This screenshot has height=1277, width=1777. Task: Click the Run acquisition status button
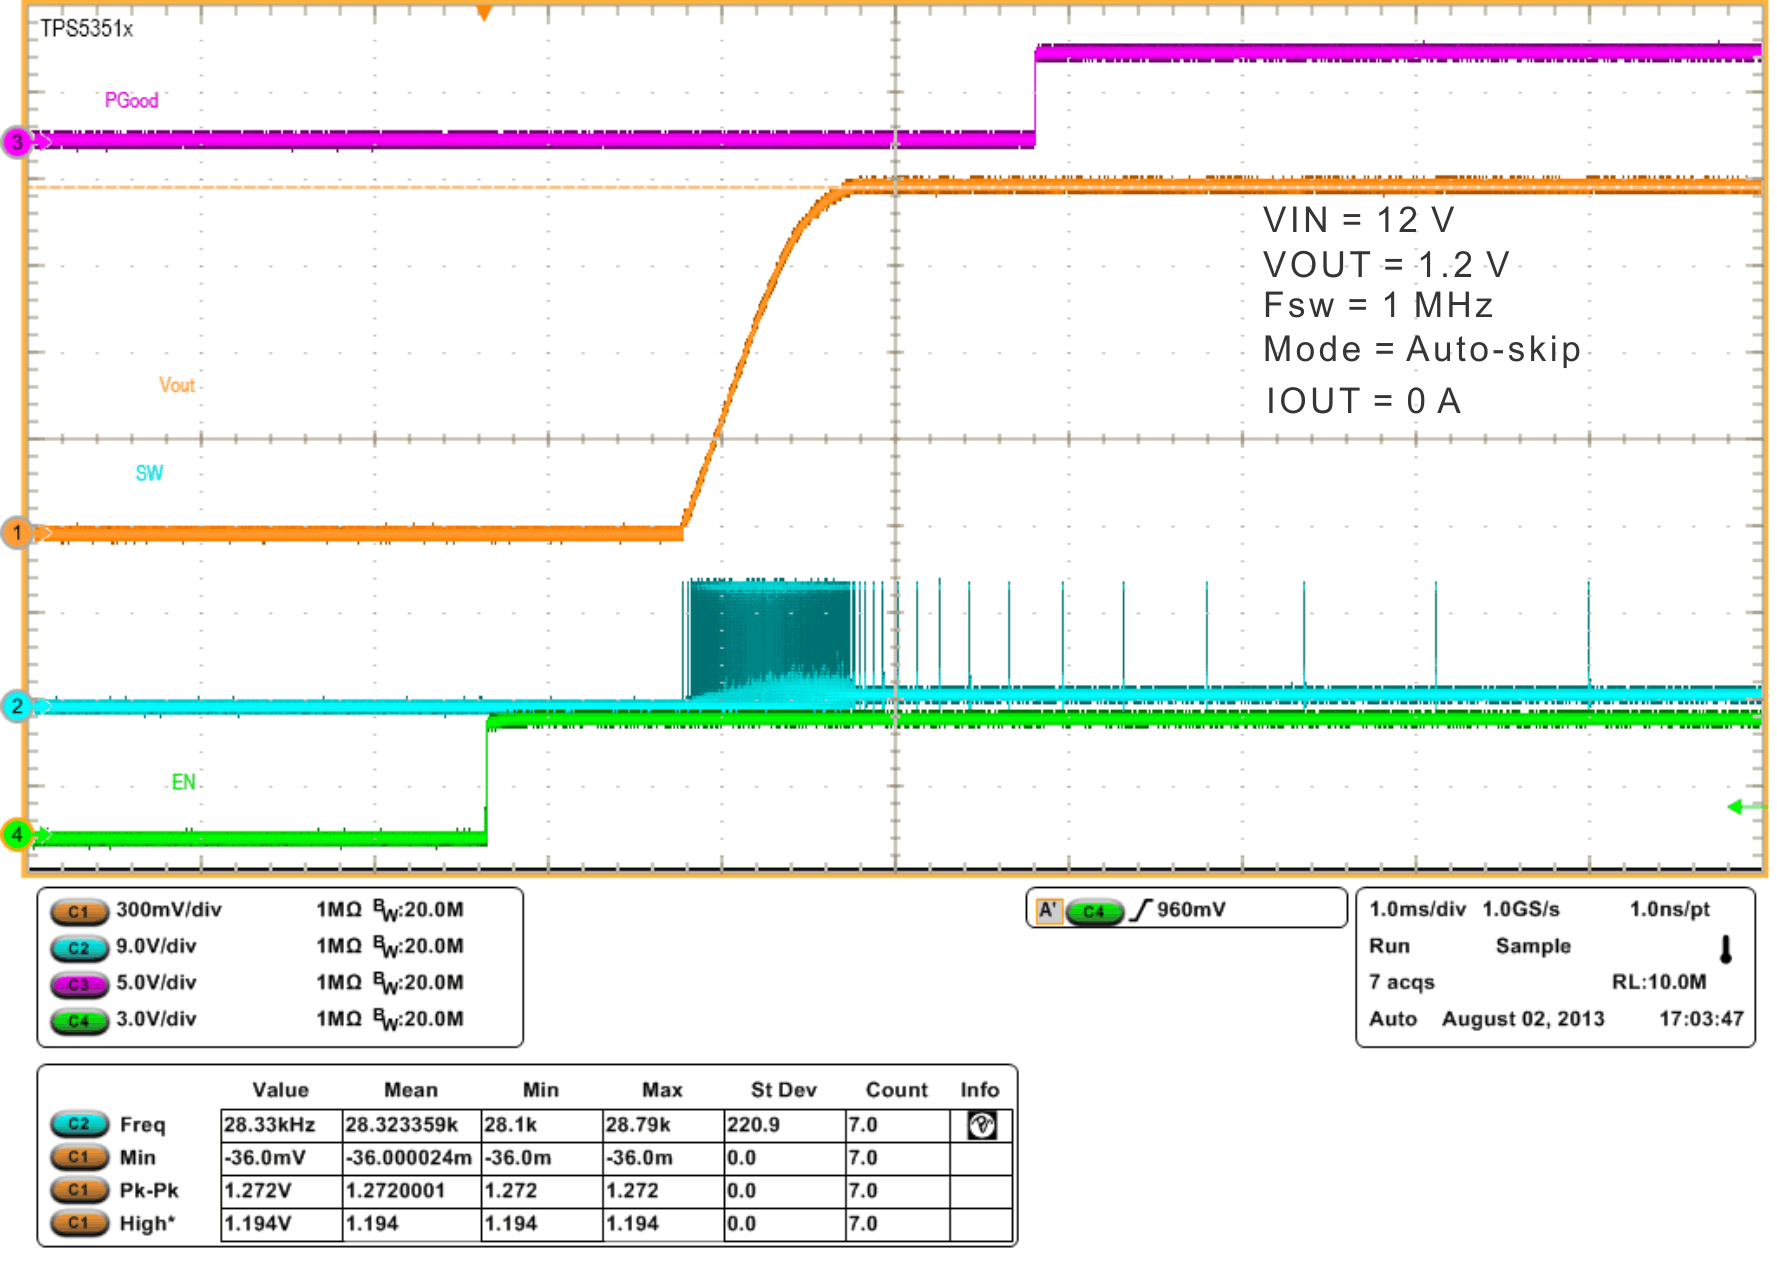pos(1390,946)
